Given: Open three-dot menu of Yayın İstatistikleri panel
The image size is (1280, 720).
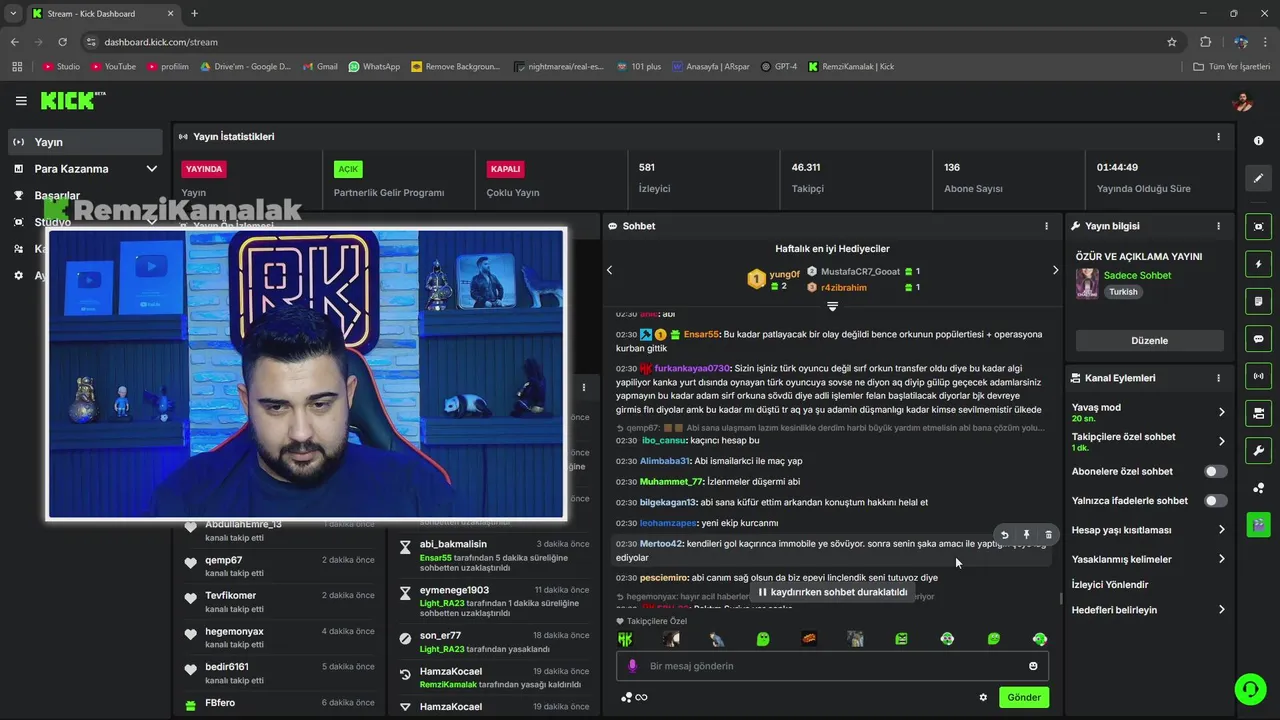Looking at the screenshot, I should pos(1218,137).
